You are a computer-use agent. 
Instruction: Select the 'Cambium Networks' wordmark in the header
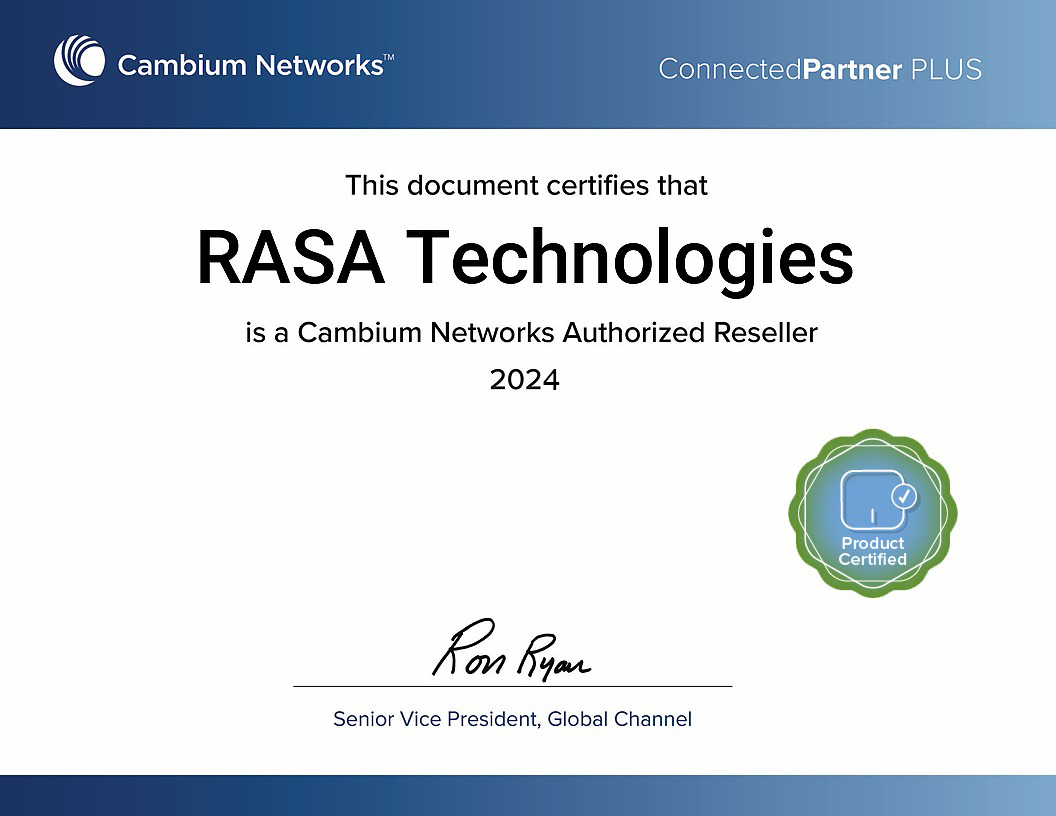tap(255, 66)
